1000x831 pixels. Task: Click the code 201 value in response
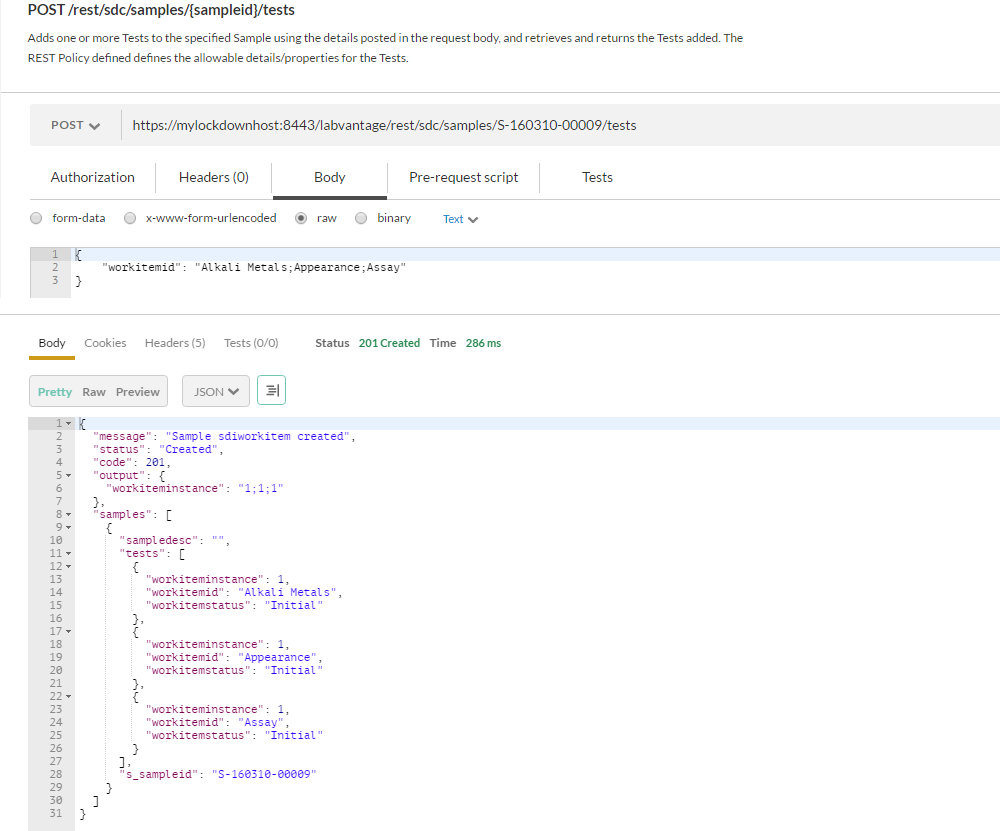tap(155, 462)
